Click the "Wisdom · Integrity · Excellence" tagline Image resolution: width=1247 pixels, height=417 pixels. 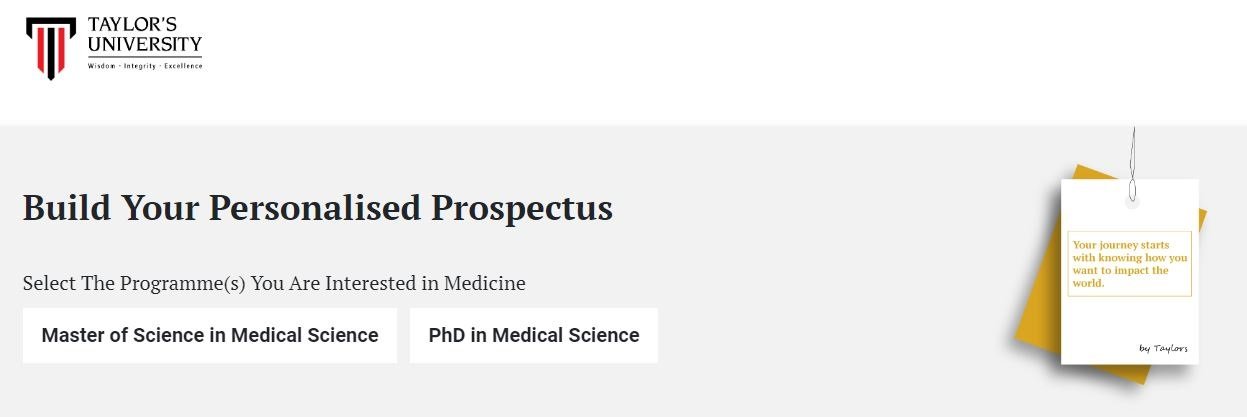[x=145, y=66]
